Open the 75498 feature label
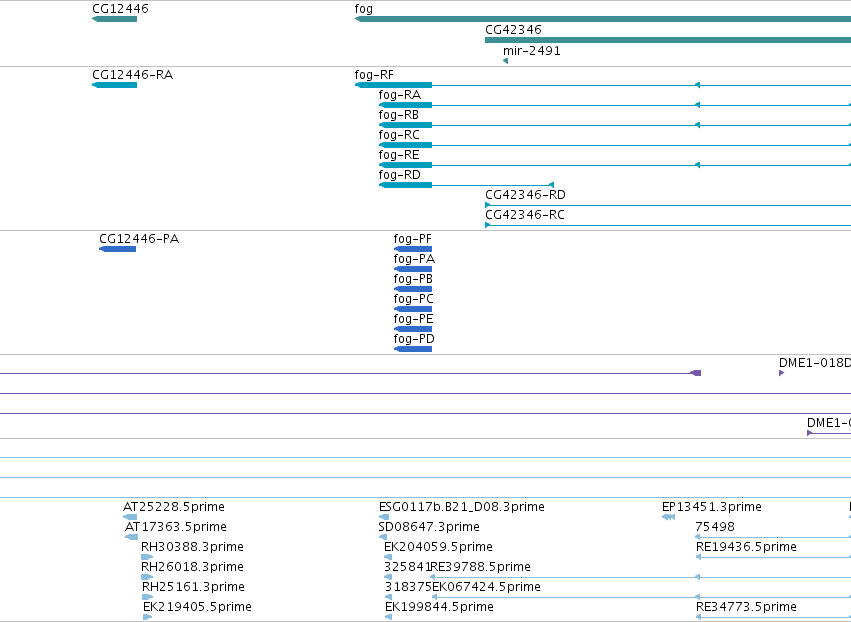This screenshot has width=851, height=622. point(715,527)
